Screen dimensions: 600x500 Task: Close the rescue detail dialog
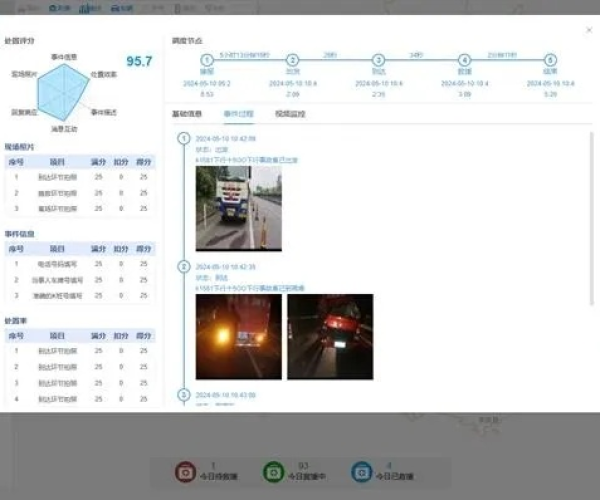click(x=589, y=30)
